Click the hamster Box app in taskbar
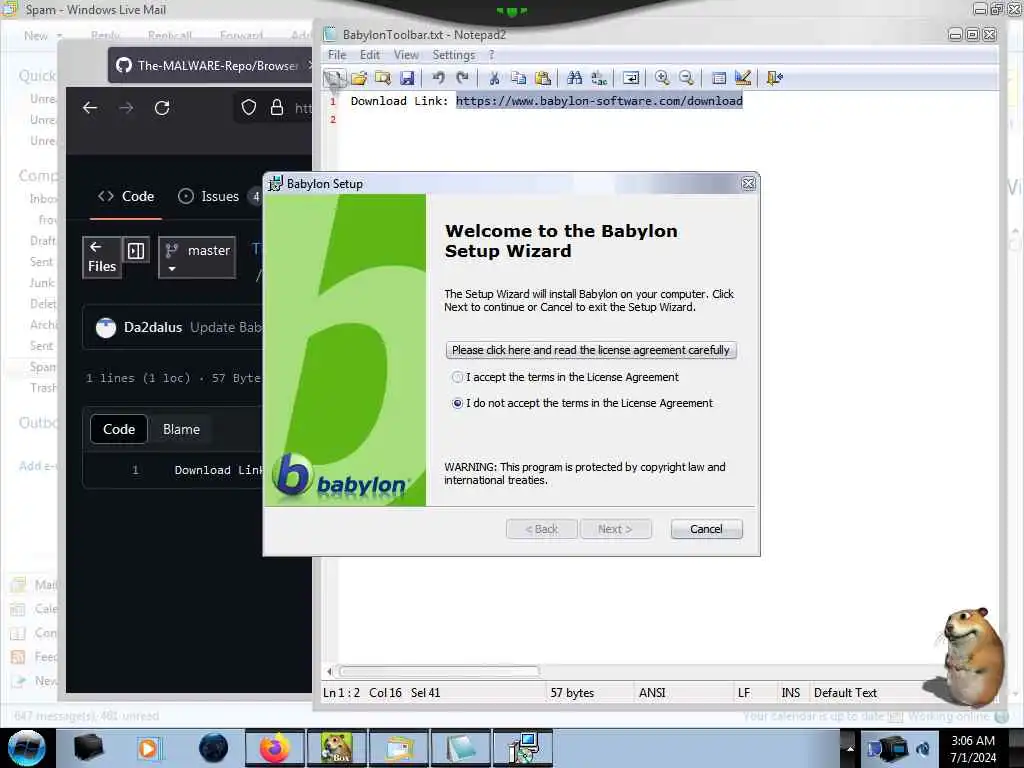The image size is (1024, 768). point(337,748)
